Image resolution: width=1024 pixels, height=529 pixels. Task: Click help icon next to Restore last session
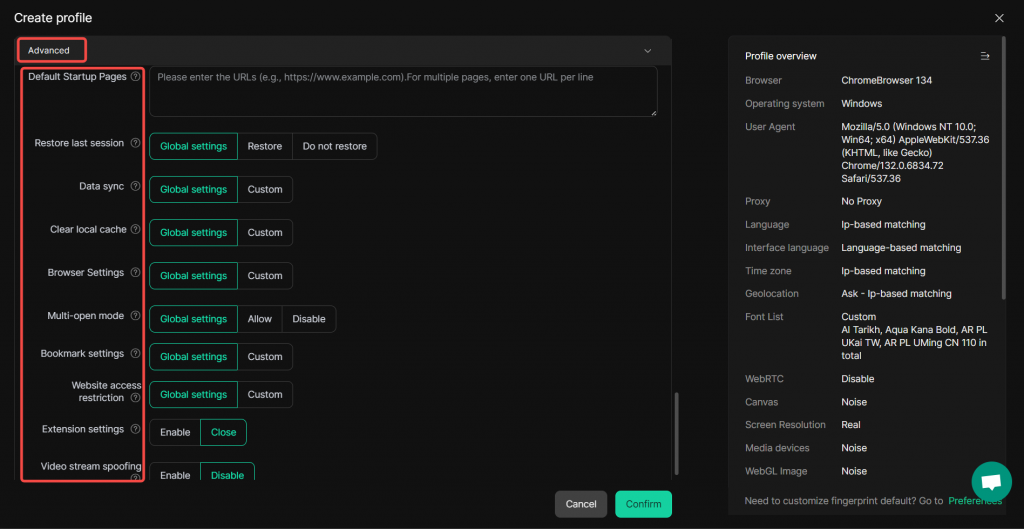coord(135,143)
